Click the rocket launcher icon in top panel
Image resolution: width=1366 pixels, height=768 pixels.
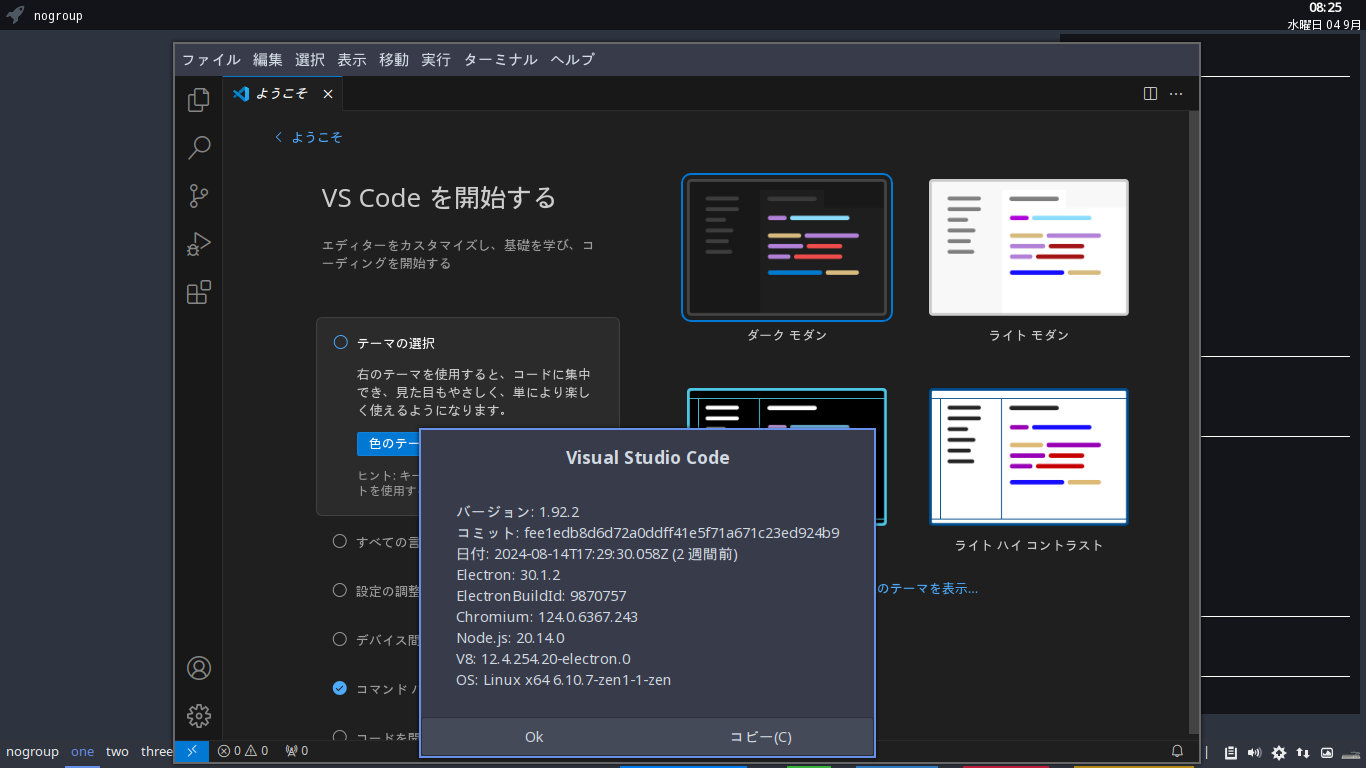coord(15,15)
